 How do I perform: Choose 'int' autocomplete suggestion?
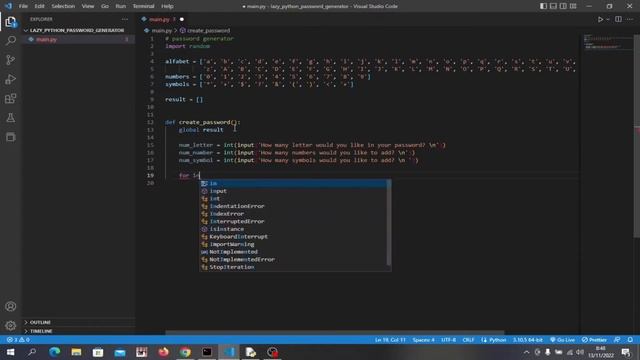[293, 198]
